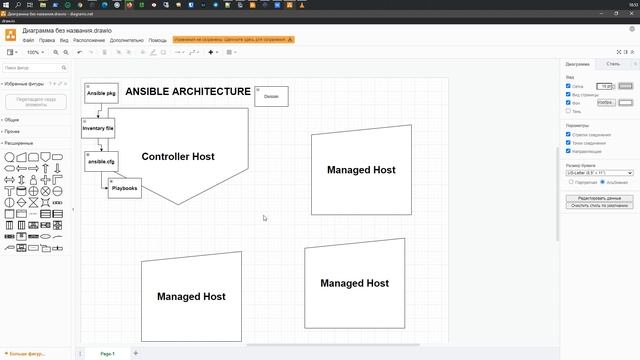Pick the horizontal double arrow shape
Screen dimensions: 640x360
tap(9, 180)
